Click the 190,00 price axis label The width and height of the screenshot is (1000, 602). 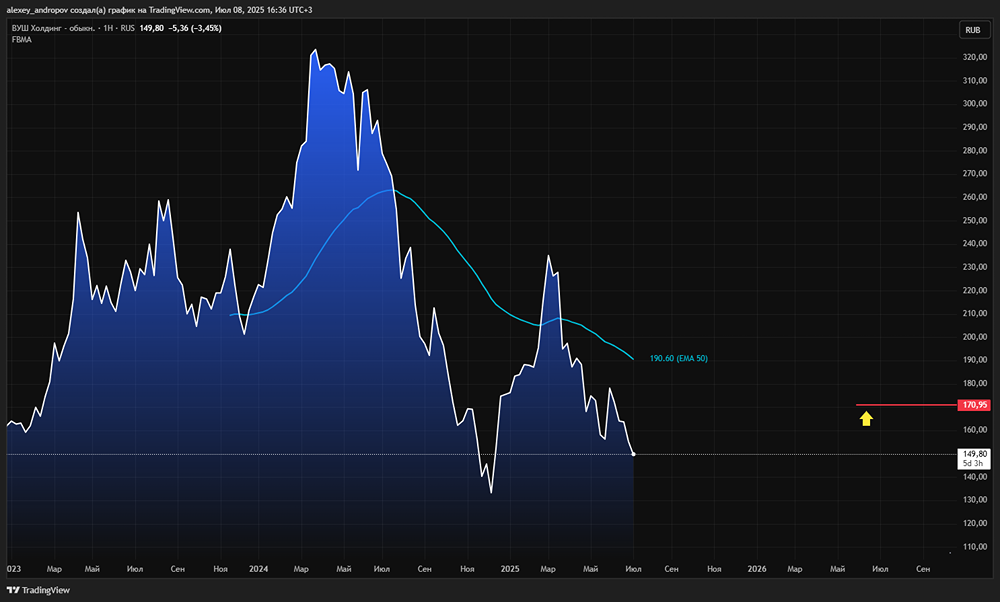pyautogui.click(x=974, y=360)
